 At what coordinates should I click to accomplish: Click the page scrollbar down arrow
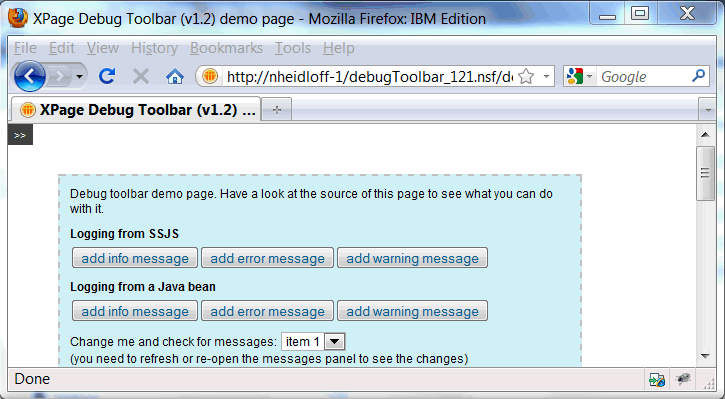click(x=705, y=356)
